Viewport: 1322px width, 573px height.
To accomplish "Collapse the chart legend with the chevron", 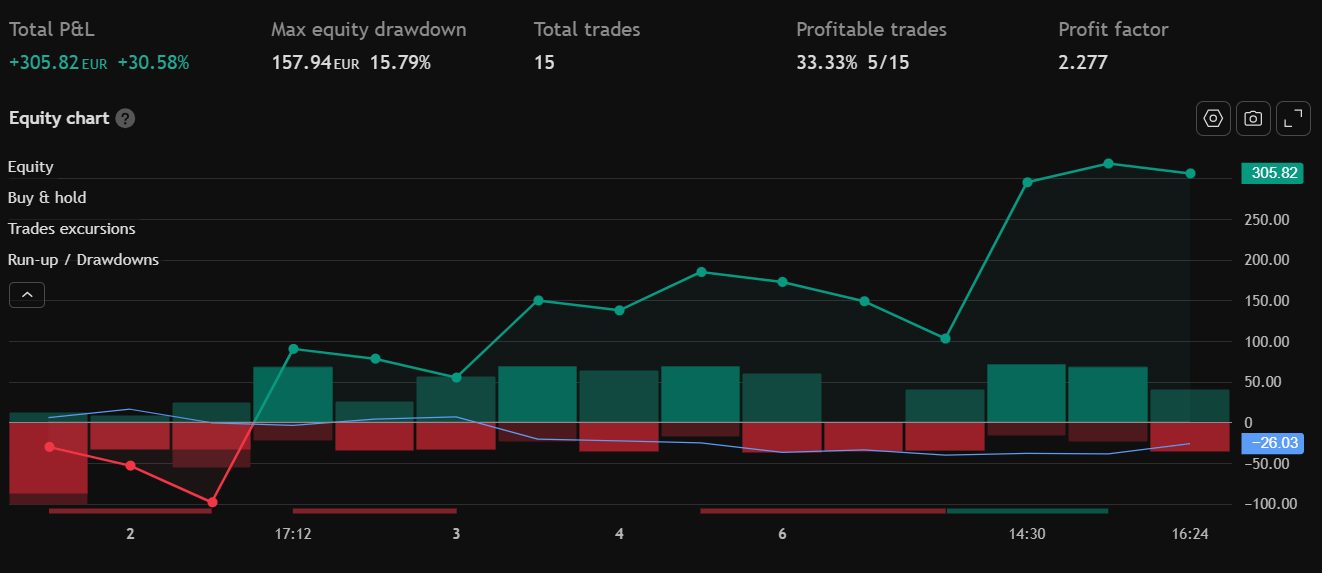I will pyautogui.click(x=27, y=295).
